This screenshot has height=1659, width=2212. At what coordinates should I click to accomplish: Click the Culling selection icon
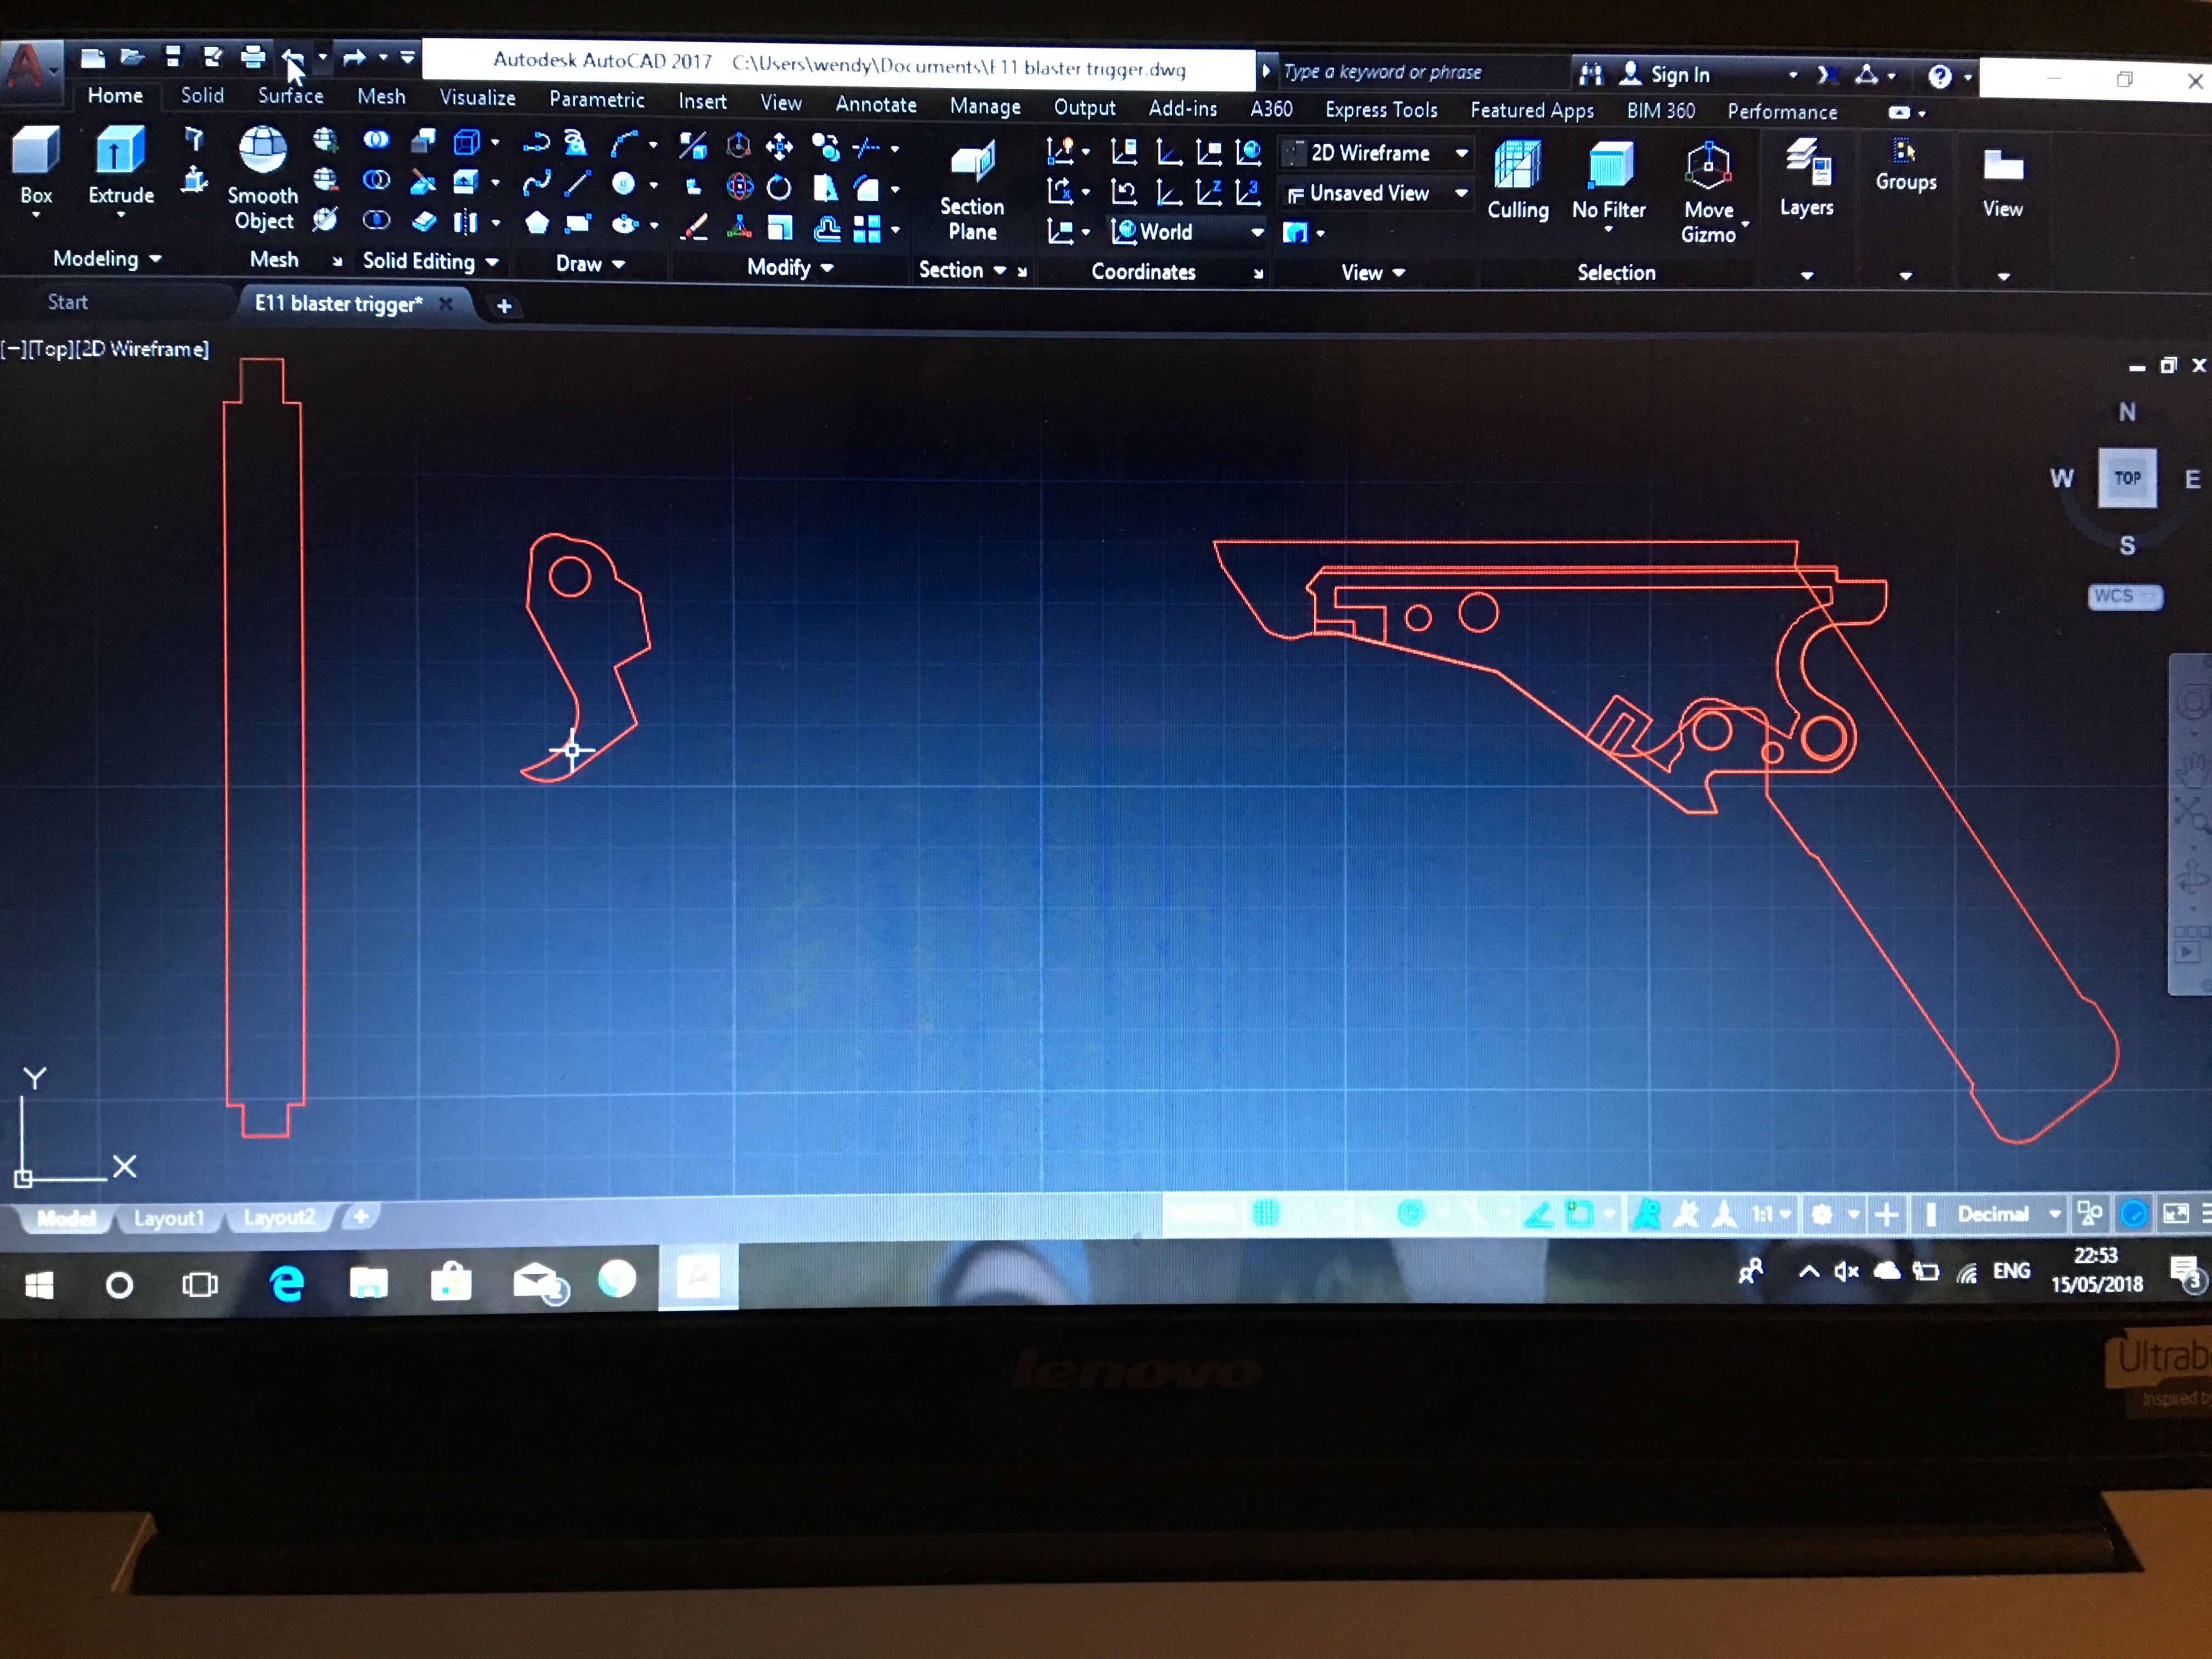(1517, 180)
